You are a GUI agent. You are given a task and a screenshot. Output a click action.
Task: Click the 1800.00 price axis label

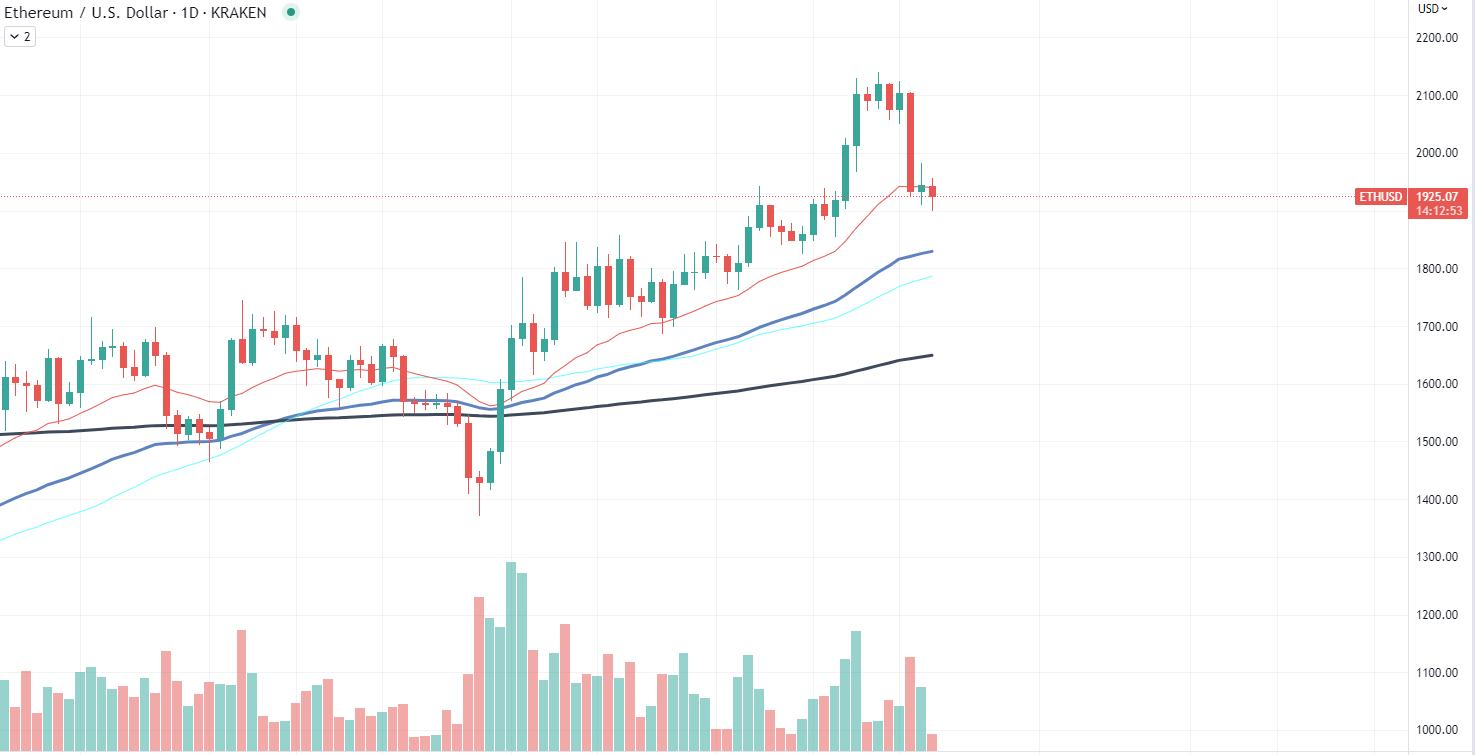[1438, 269]
